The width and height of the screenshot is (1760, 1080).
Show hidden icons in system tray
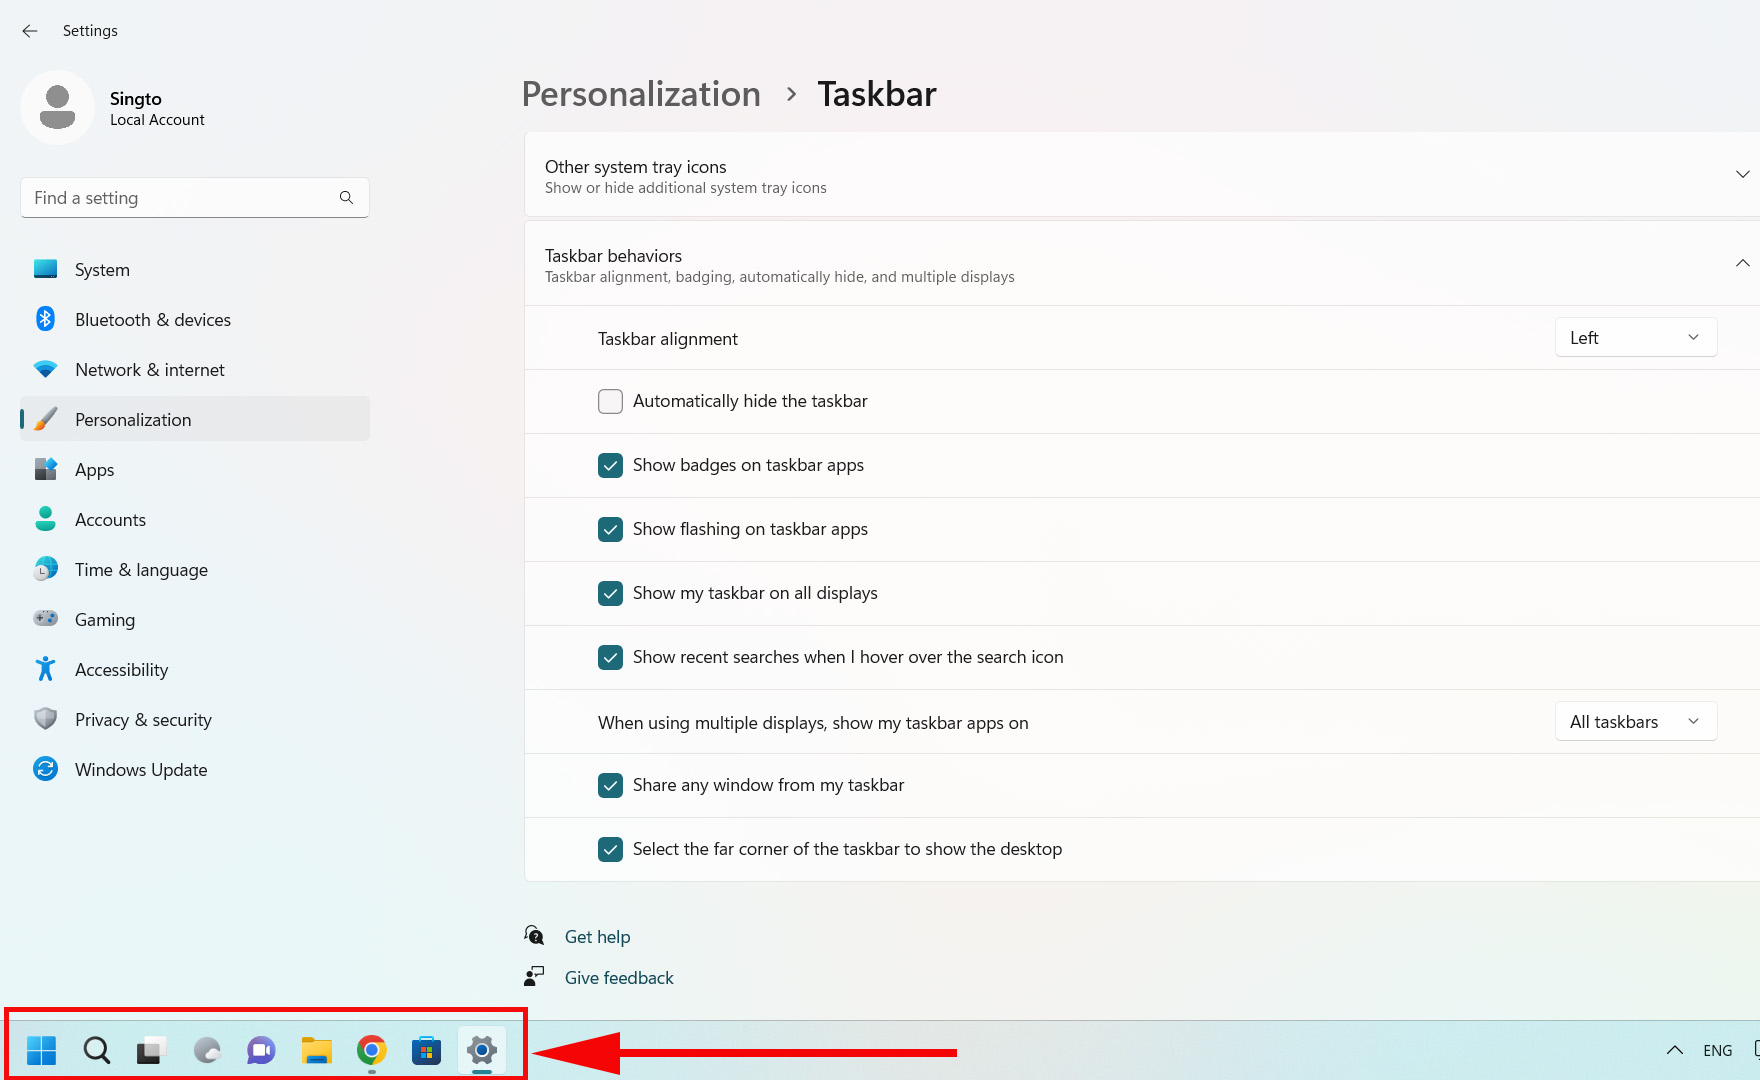click(1674, 1050)
